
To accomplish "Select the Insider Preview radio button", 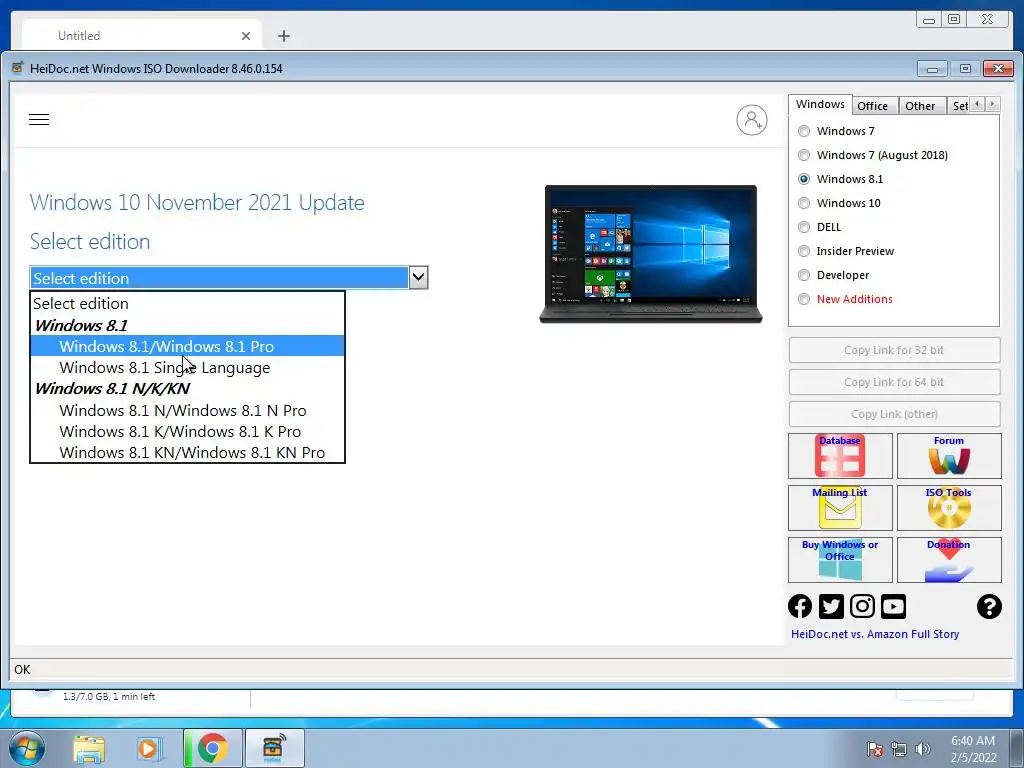I will point(804,251).
